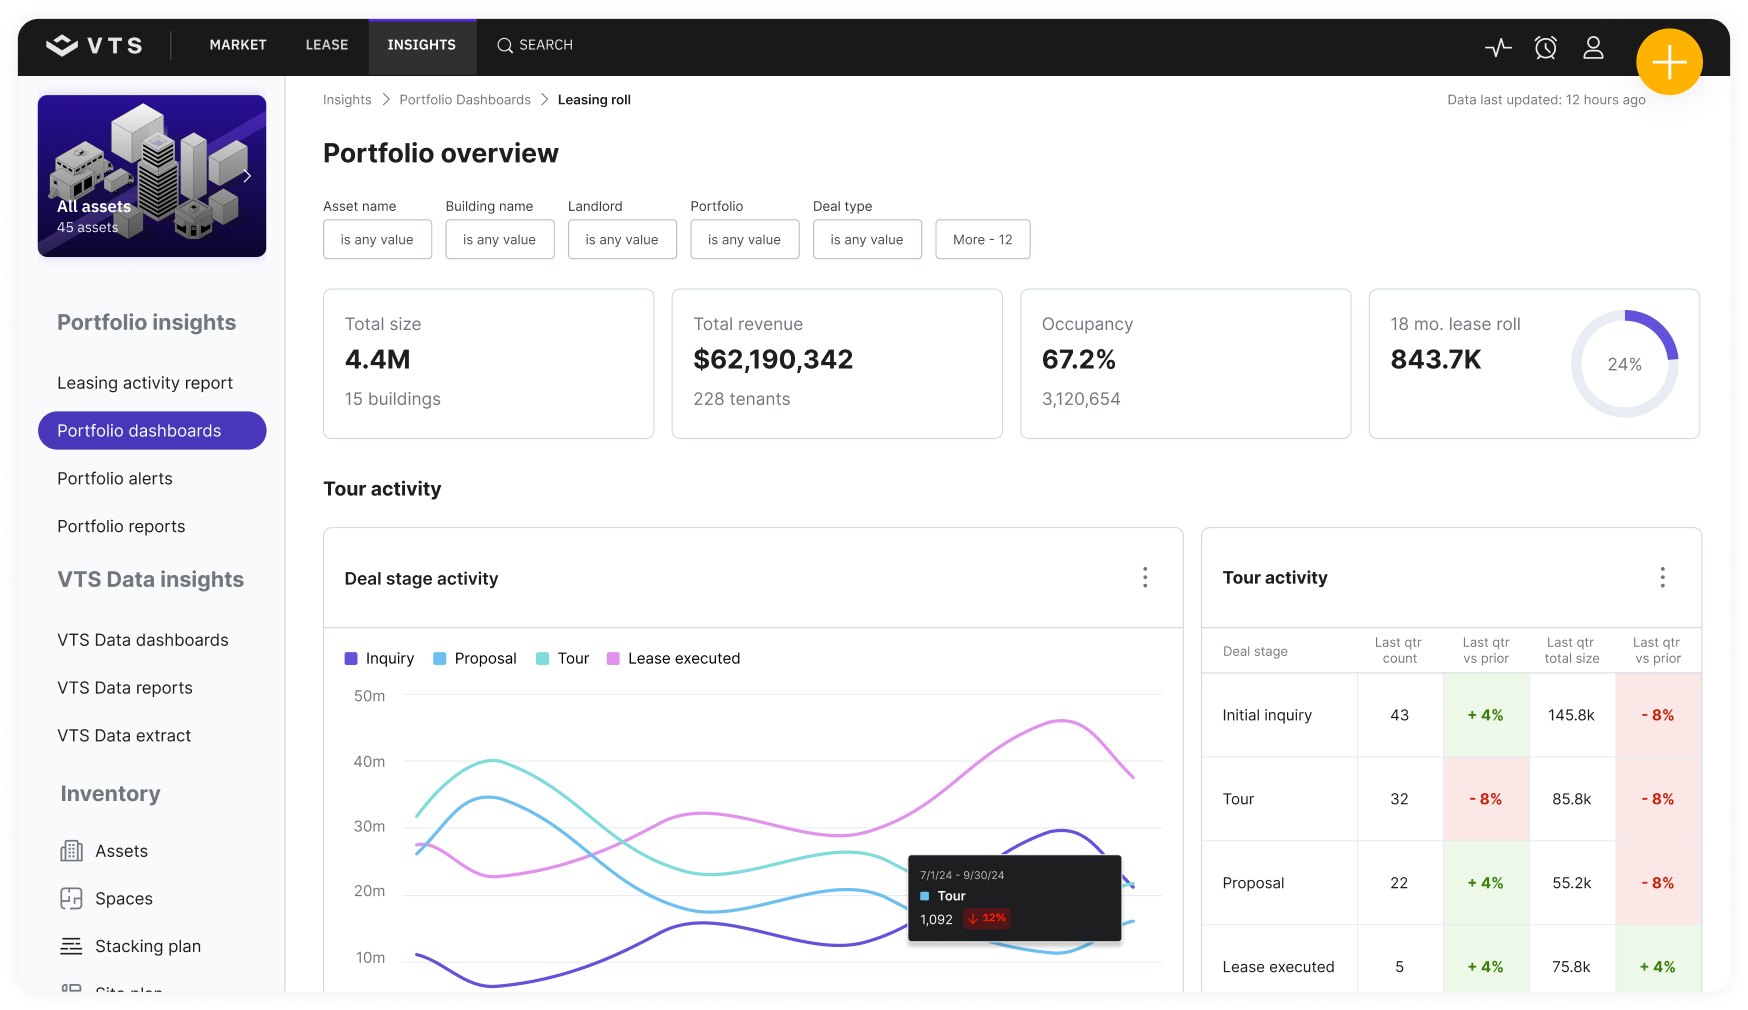Switch to the MARKET tab
1748x1010 pixels.
237,45
